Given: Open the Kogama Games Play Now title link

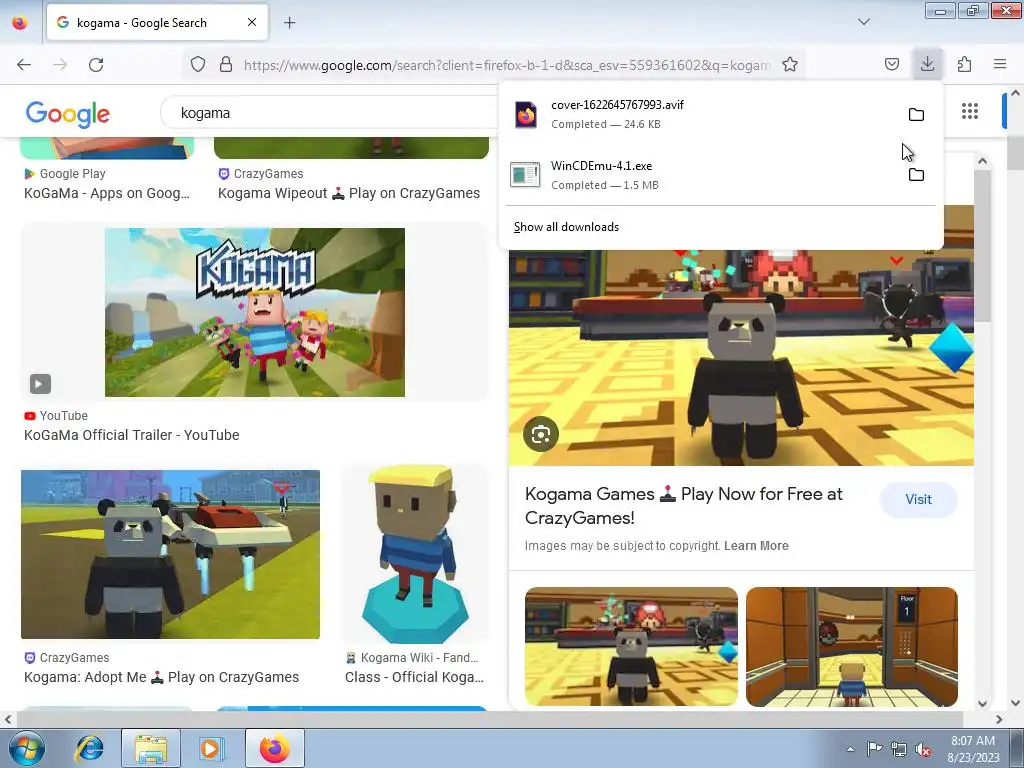Looking at the screenshot, I should tap(684, 505).
